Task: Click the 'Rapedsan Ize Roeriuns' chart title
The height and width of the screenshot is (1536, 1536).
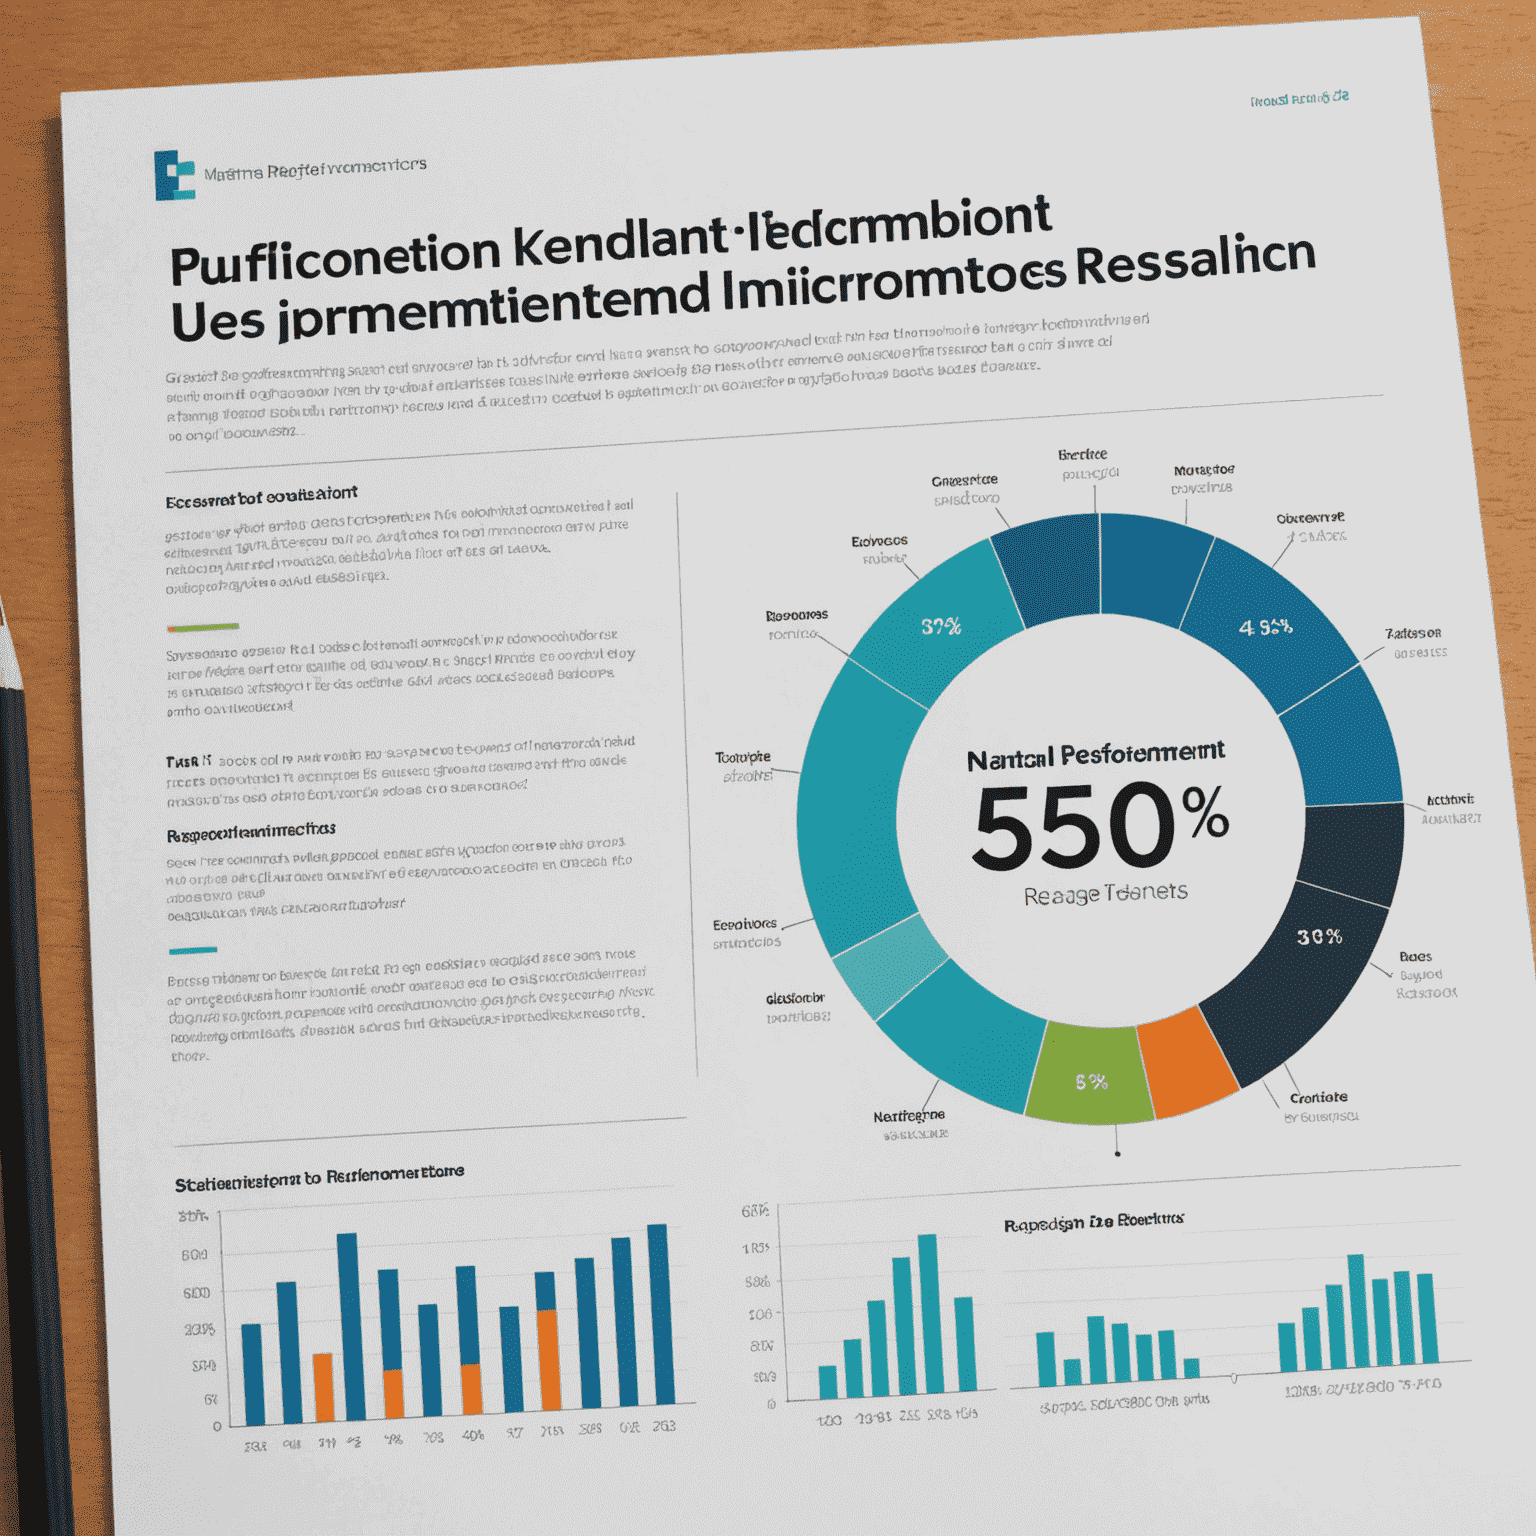Action: coord(1093,1222)
